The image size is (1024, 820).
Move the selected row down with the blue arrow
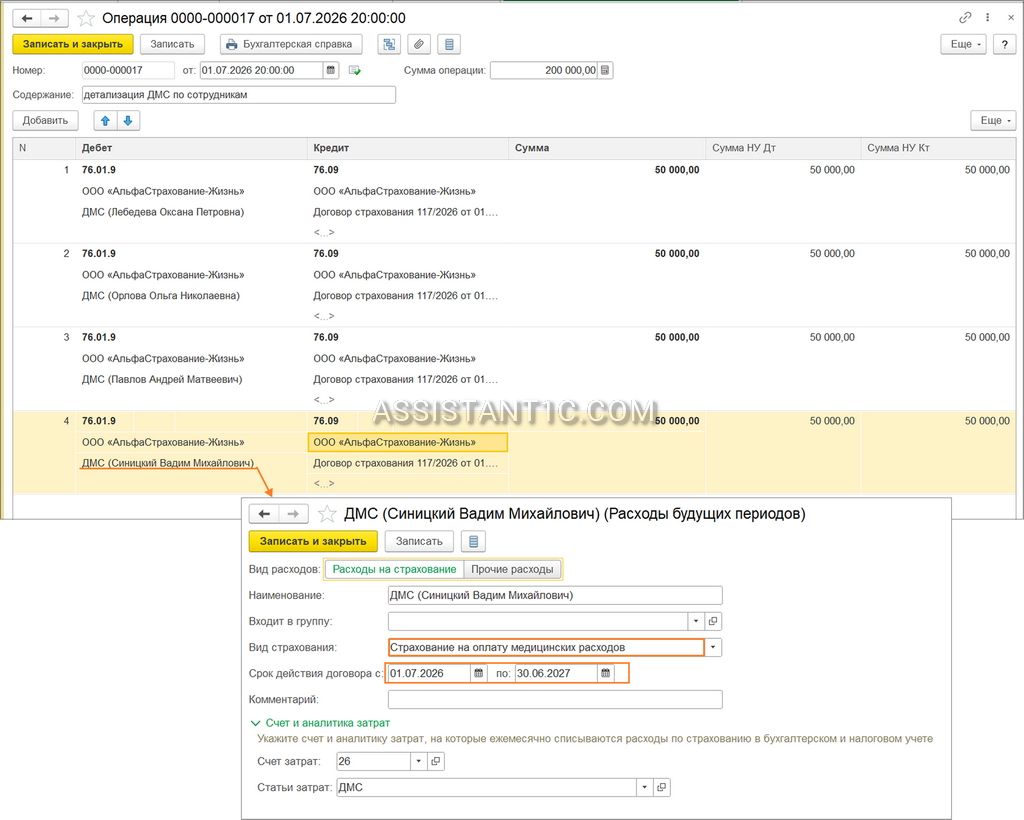coord(128,121)
